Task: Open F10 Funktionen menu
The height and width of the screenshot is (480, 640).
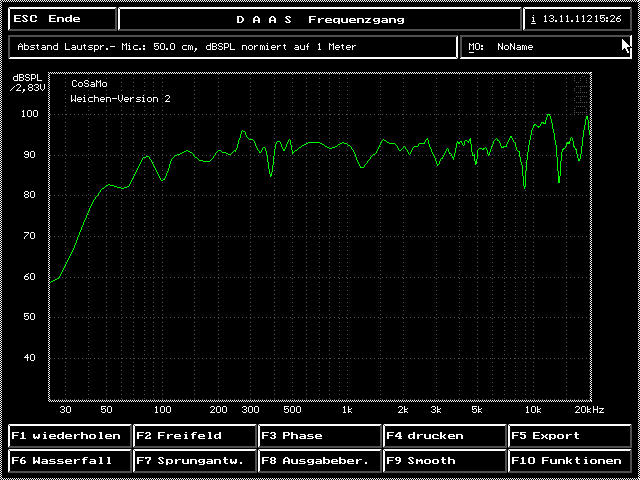Action: [570, 461]
